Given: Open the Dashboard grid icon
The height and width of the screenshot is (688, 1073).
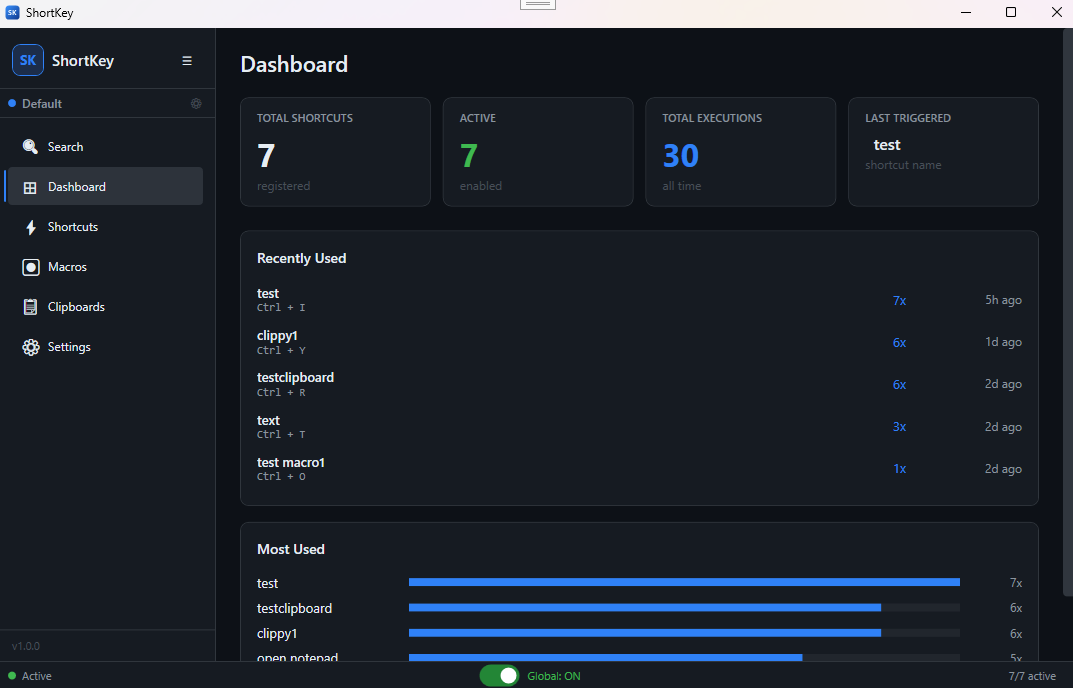Looking at the screenshot, I should click(31, 186).
